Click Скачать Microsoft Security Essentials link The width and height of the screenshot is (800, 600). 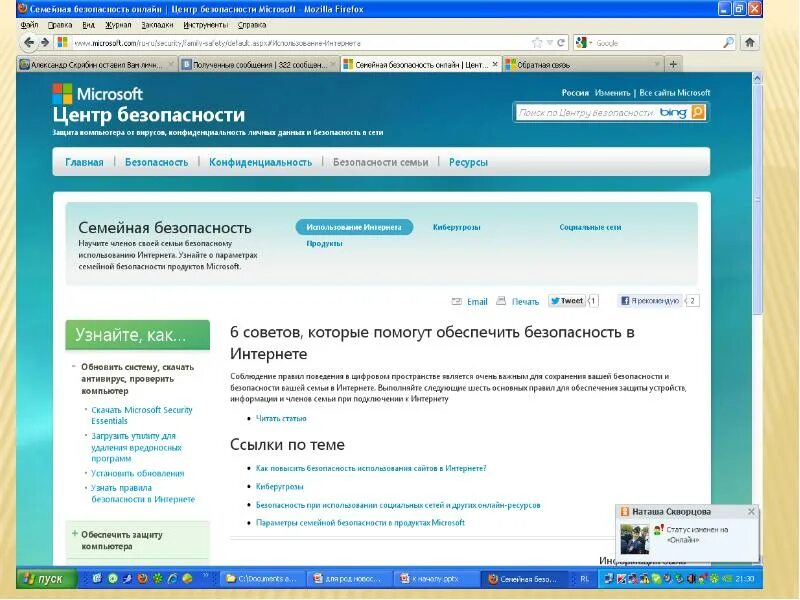[x=142, y=415]
